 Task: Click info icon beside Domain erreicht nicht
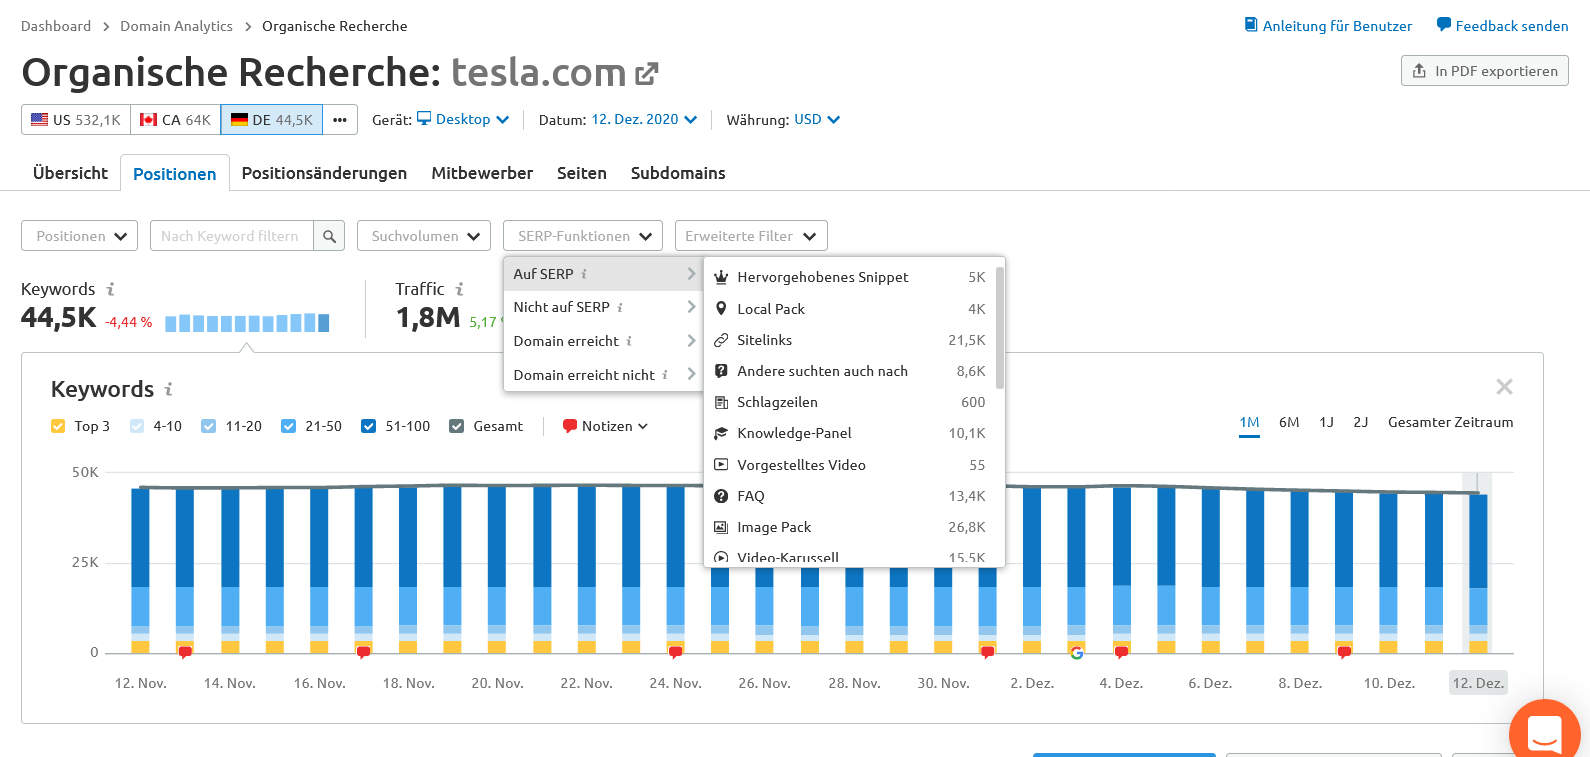(x=665, y=375)
